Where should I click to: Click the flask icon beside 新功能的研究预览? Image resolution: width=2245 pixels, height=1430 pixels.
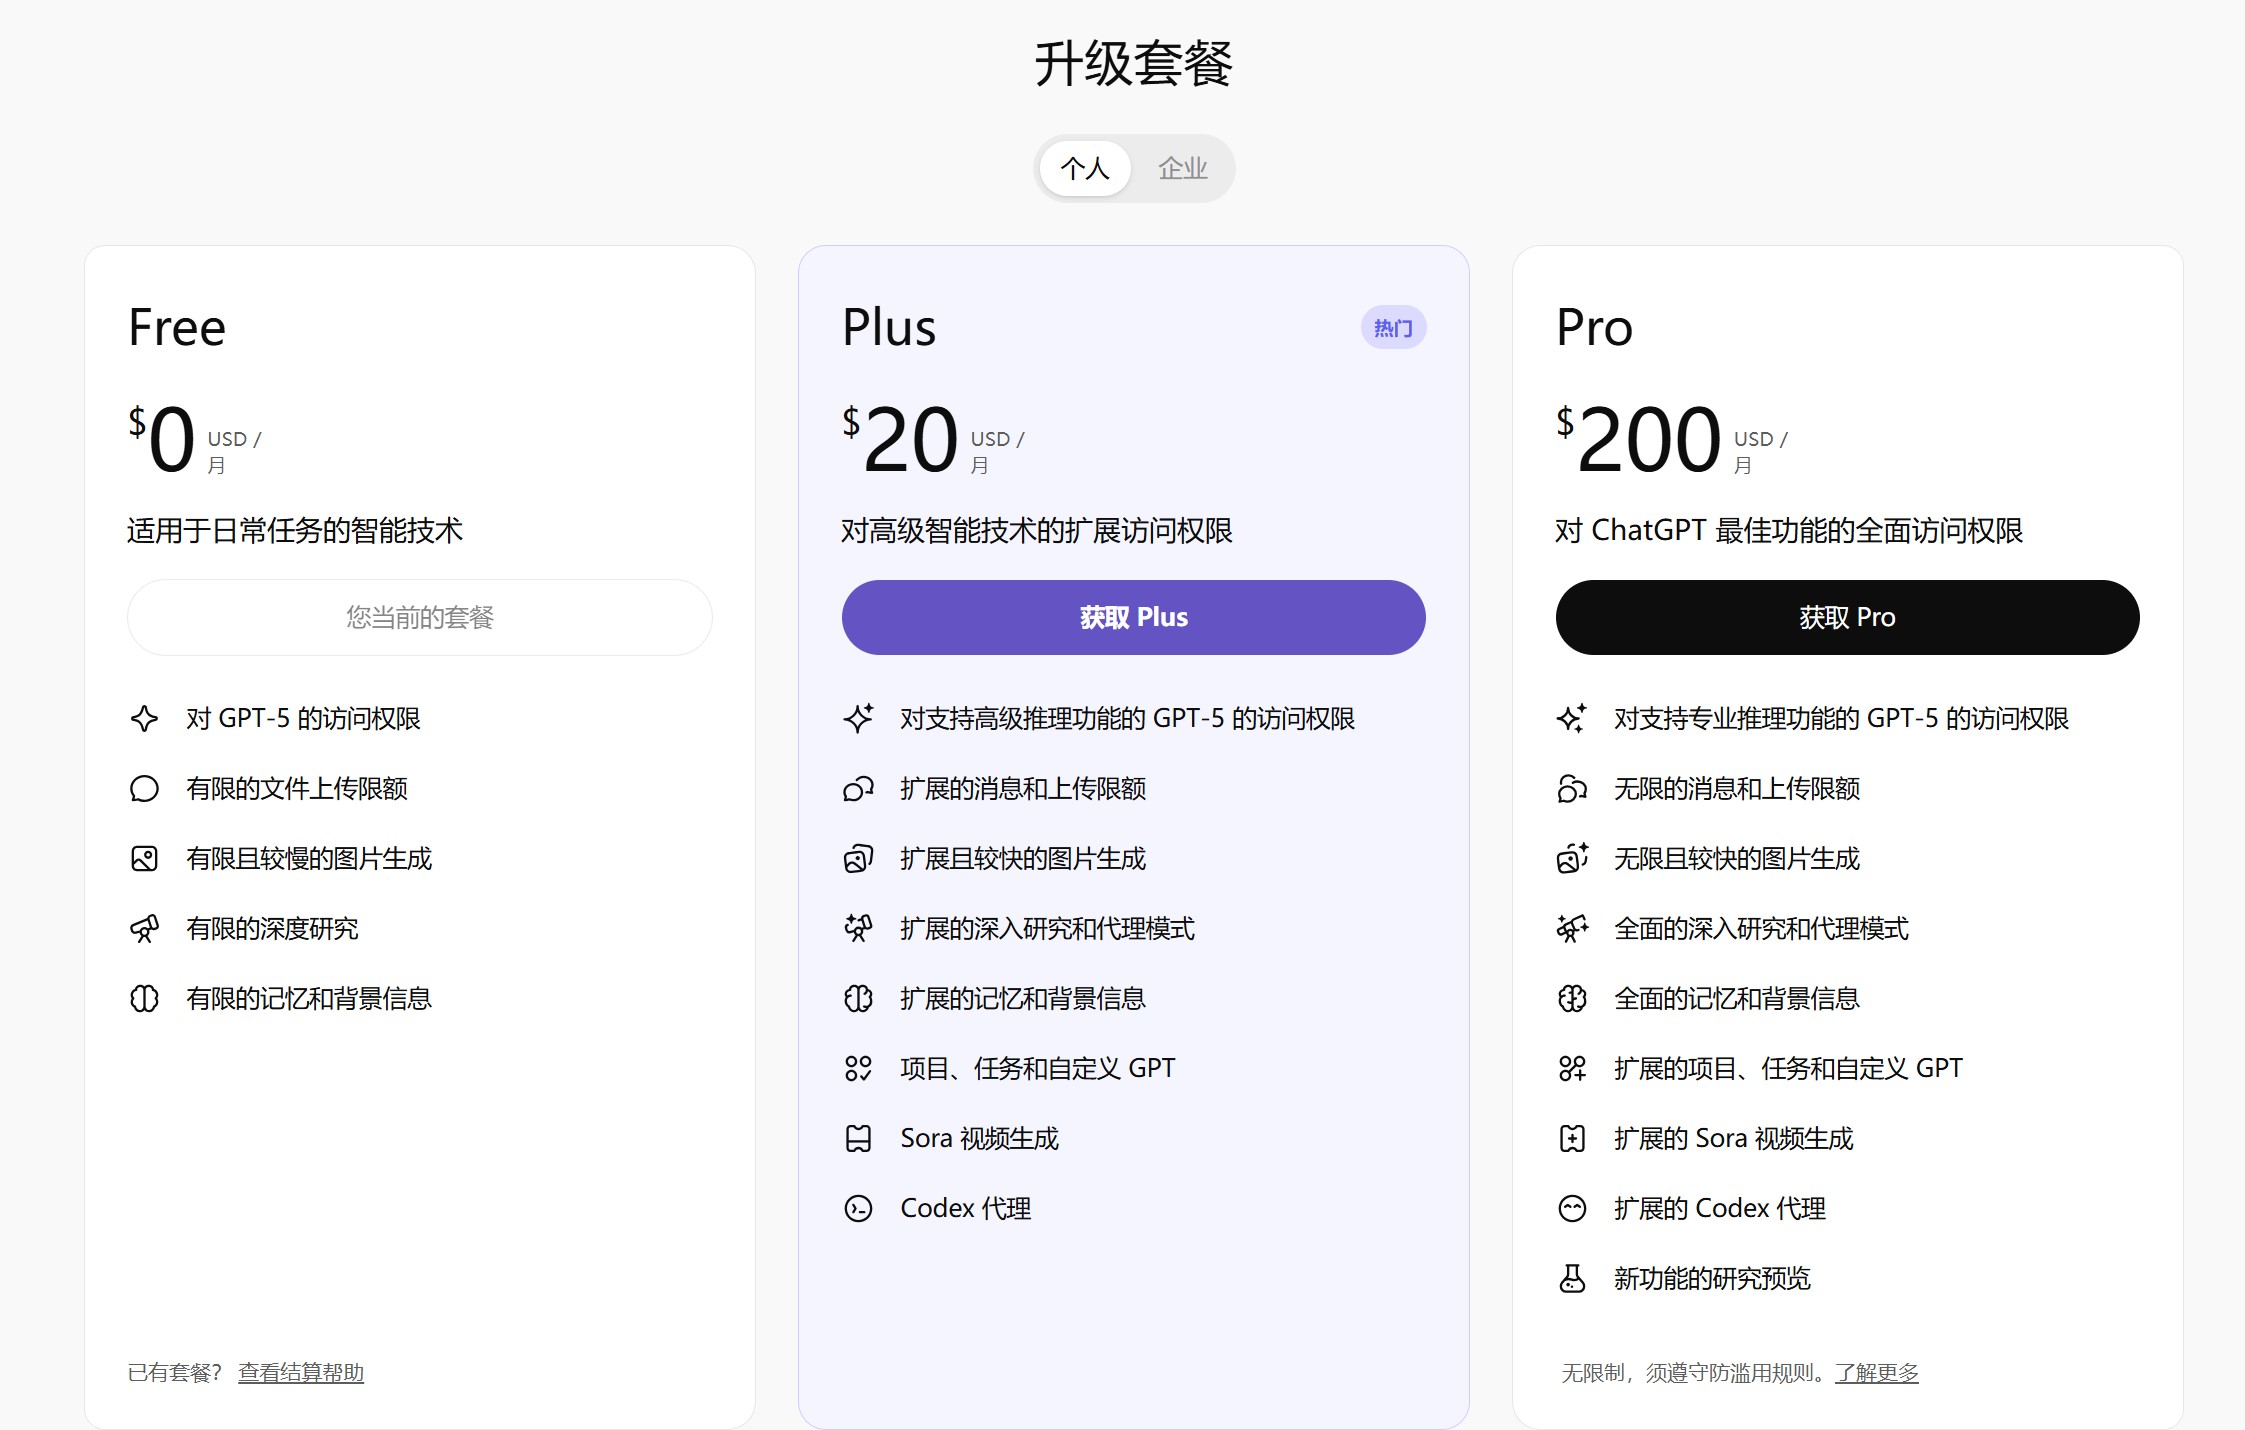pos(1572,1278)
